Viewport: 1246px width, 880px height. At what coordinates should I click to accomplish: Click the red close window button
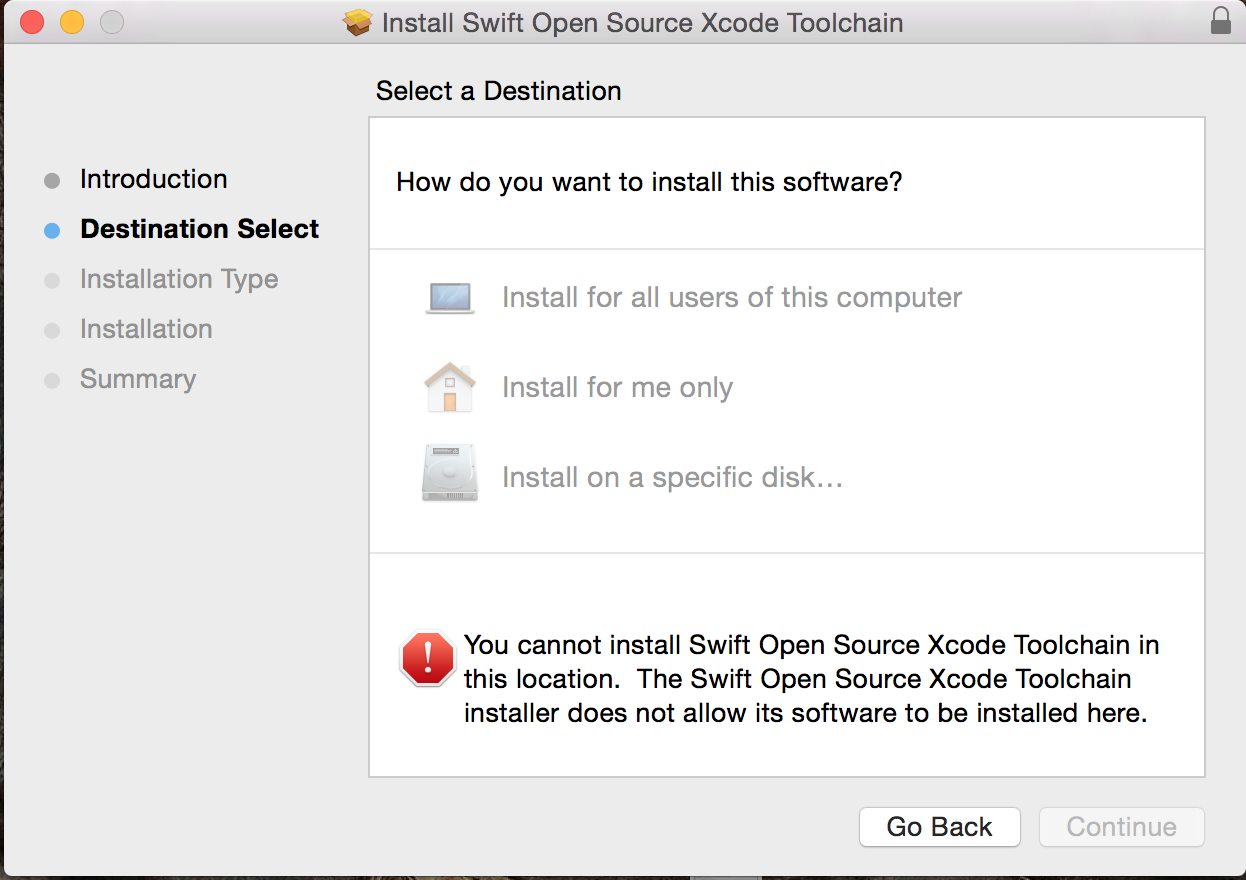tap(32, 22)
